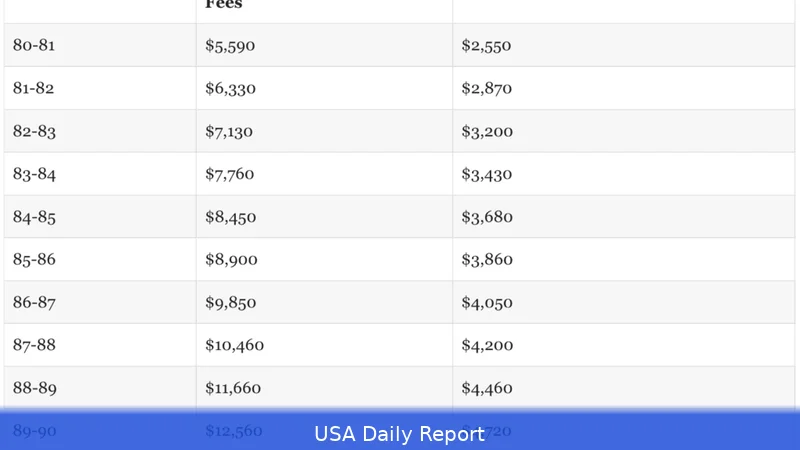Select the 82-83 year cell

(35, 131)
